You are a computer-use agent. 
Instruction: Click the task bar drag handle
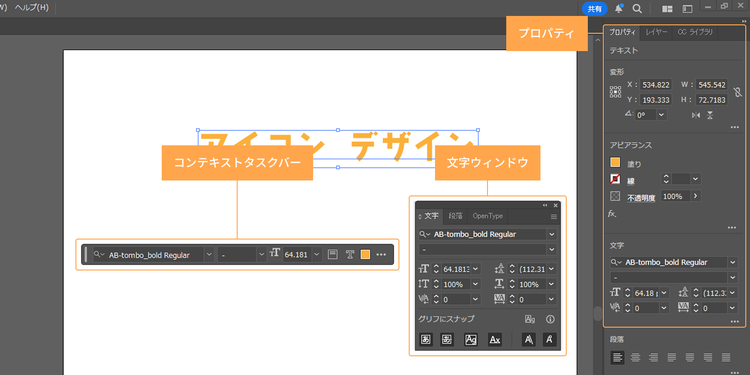click(x=86, y=254)
